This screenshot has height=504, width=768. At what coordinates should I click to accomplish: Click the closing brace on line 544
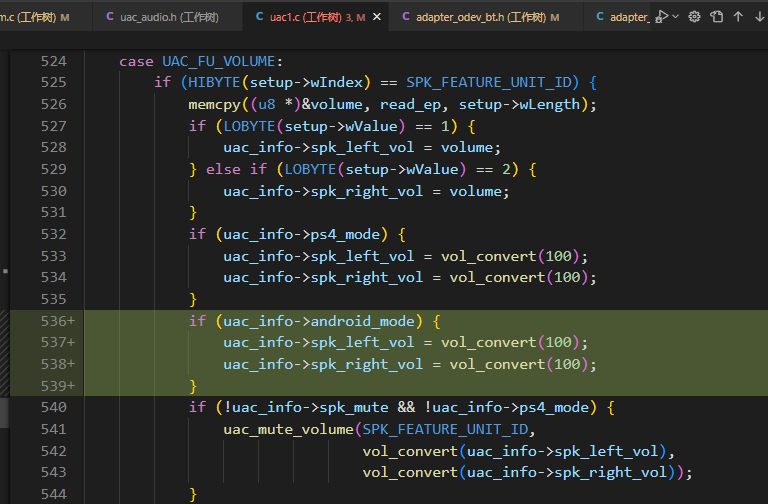coord(192,494)
